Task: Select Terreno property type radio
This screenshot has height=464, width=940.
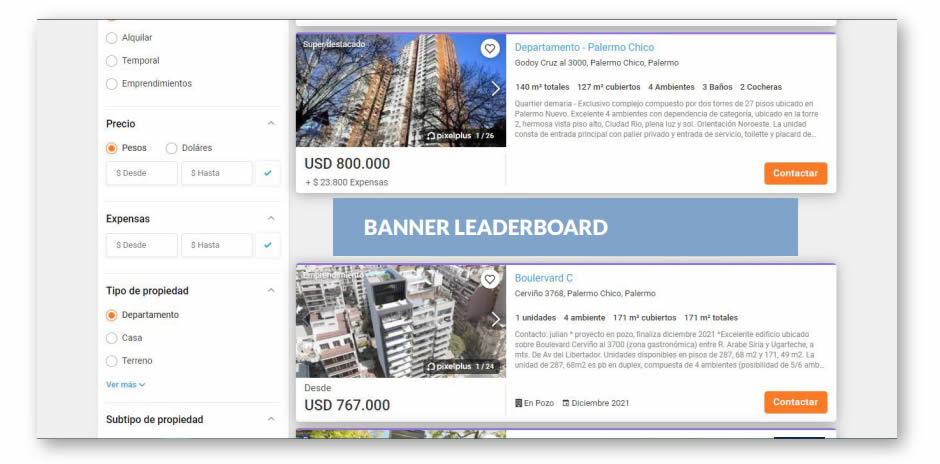Action: [x=112, y=361]
